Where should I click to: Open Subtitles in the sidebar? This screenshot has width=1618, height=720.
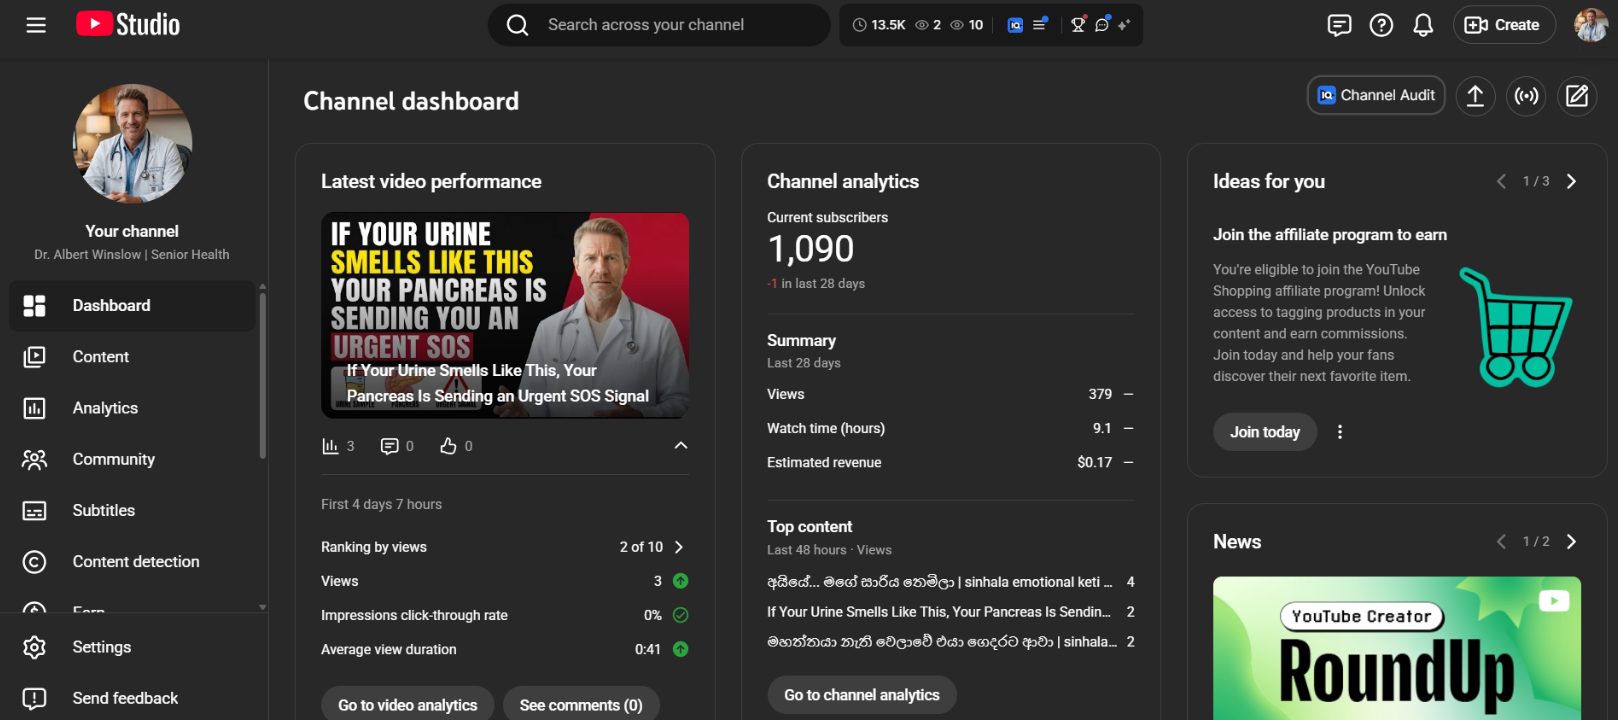[x=132, y=510]
